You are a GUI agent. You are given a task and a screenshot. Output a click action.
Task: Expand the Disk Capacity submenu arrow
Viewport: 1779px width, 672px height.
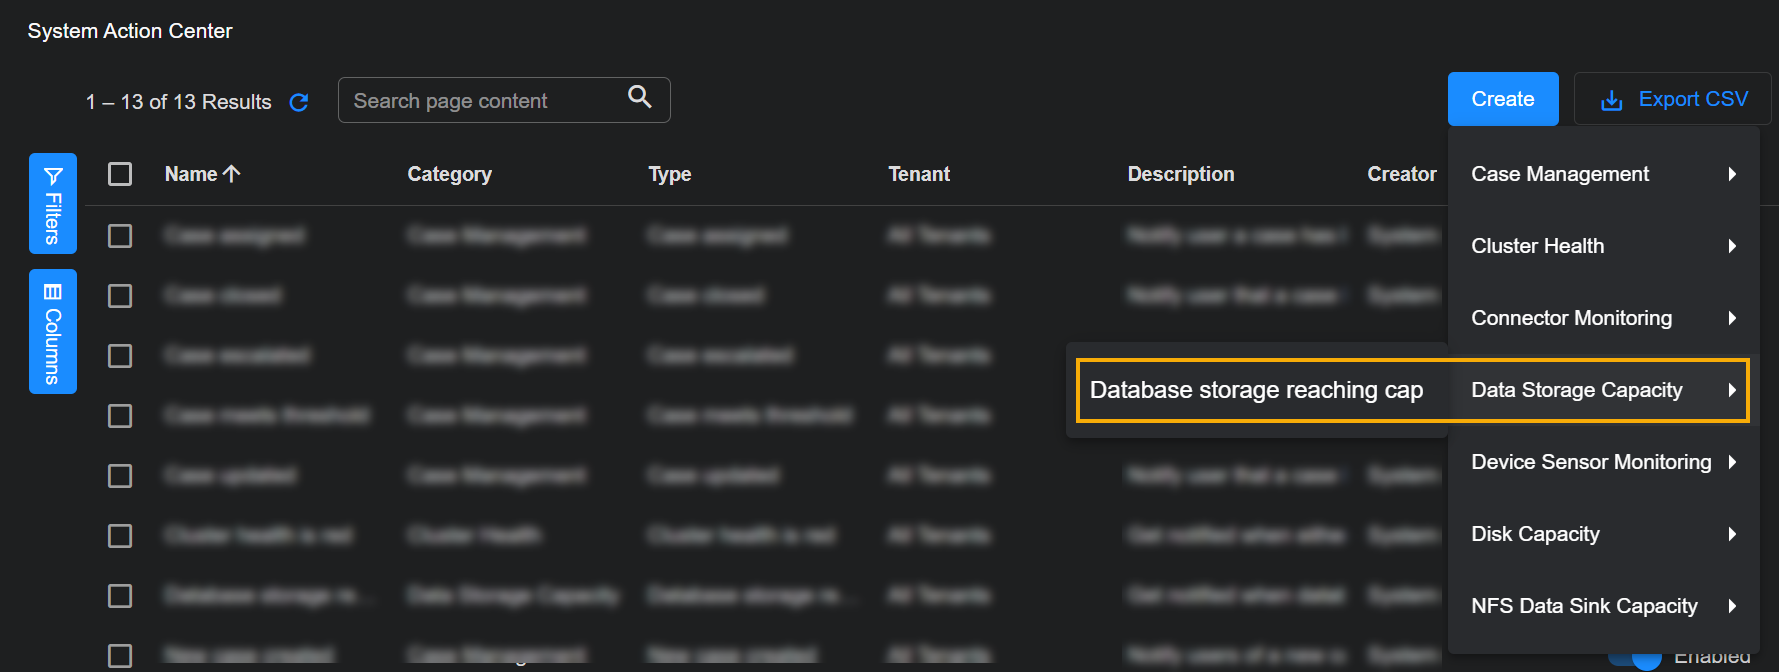1732,534
